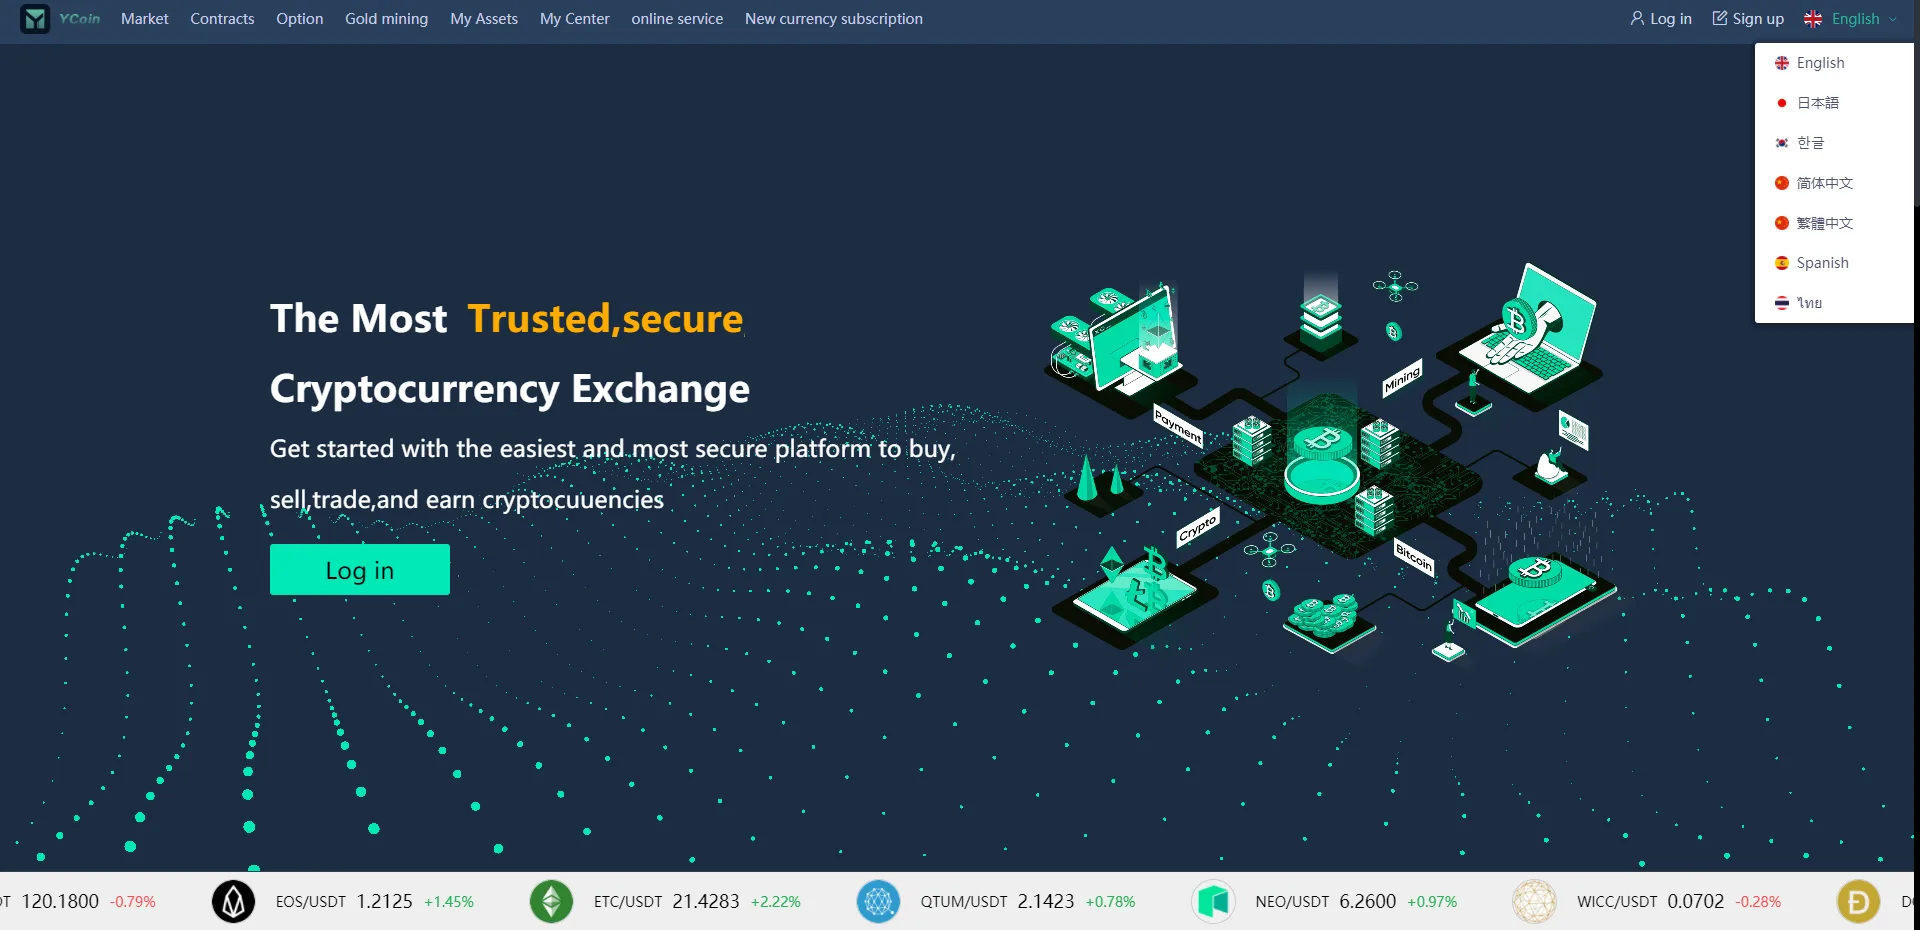Image resolution: width=1920 pixels, height=930 pixels.
Task: Select Spanish language option
Action: click(x=1834, y=263)
